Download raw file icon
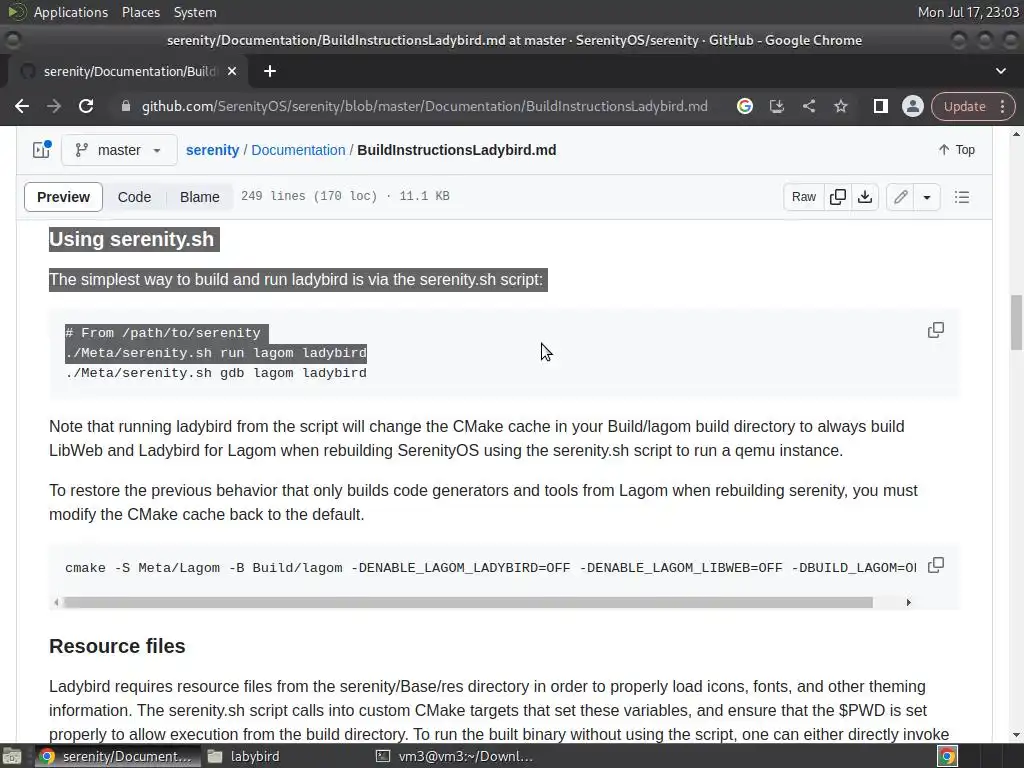1024x768 pixels. (x=865, y=197)
